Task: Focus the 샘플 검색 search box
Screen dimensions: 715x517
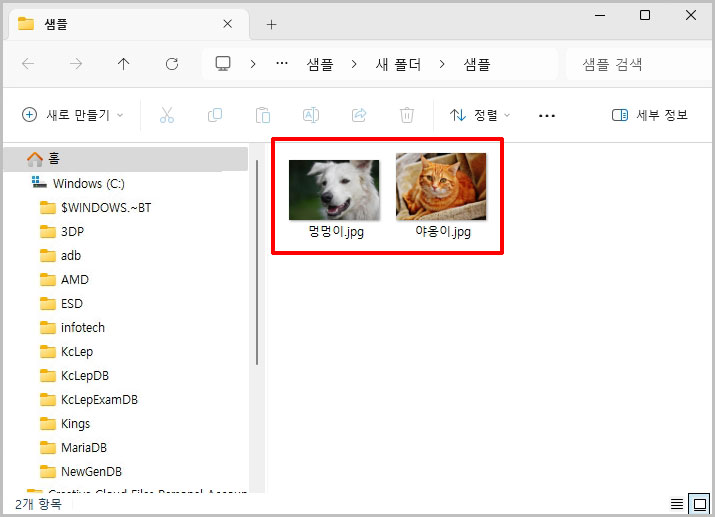Action: coord(638,64)
